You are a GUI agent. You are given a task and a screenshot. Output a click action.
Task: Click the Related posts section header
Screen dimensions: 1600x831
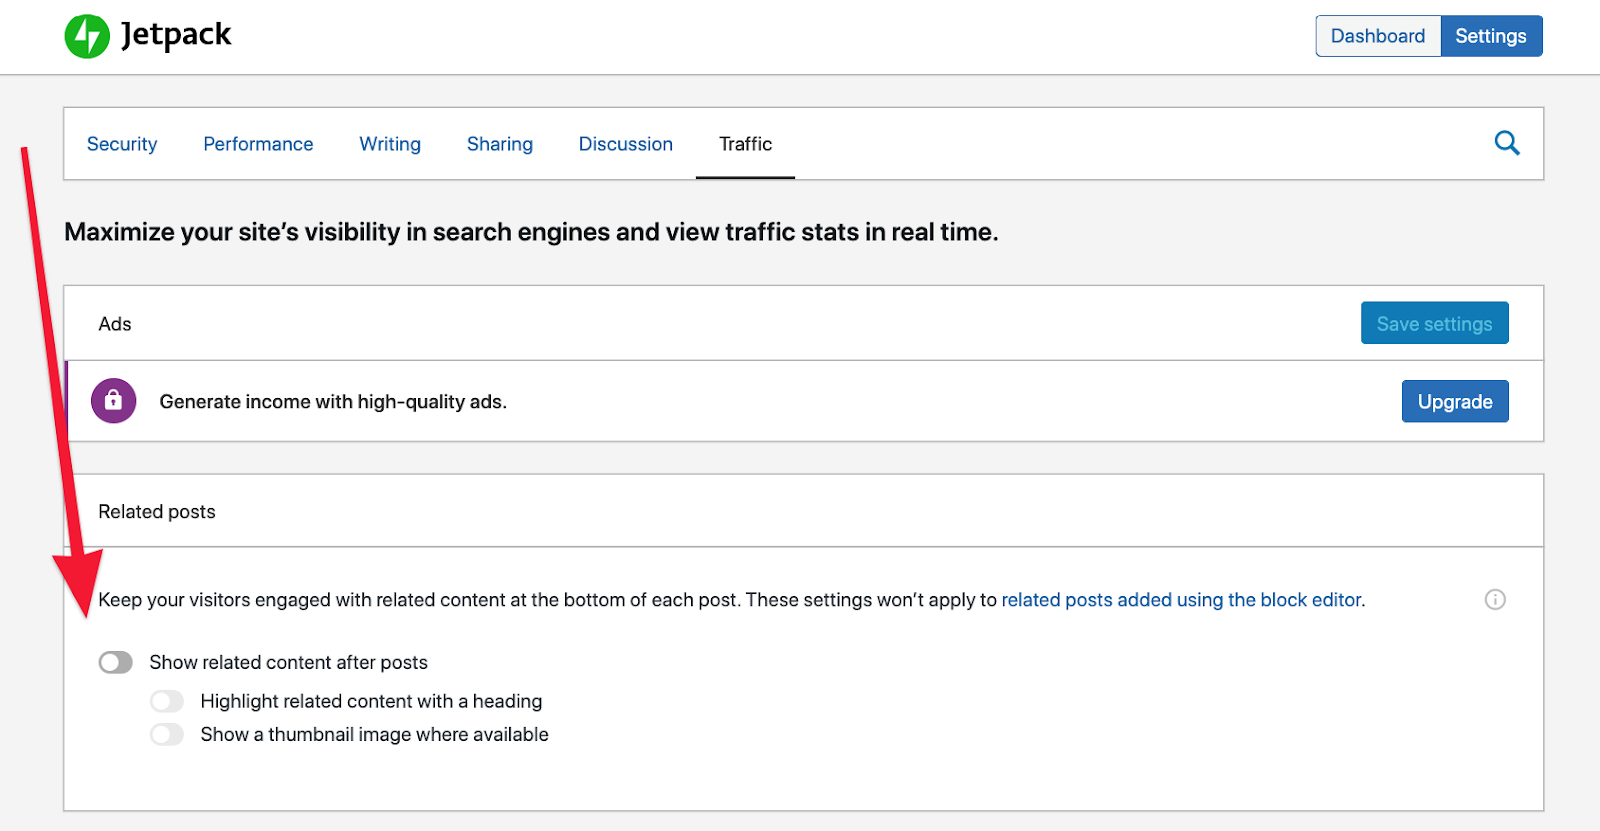click(x=157, y=512)
